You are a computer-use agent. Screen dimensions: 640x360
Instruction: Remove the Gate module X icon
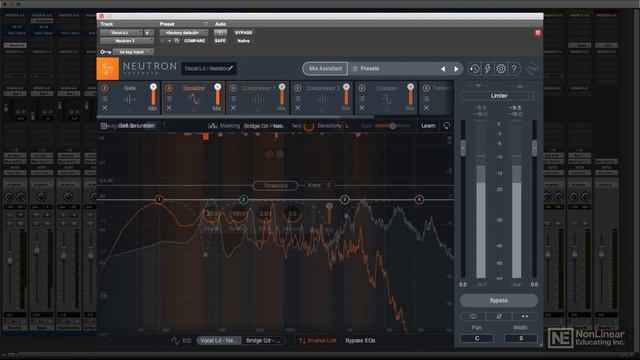105,108
